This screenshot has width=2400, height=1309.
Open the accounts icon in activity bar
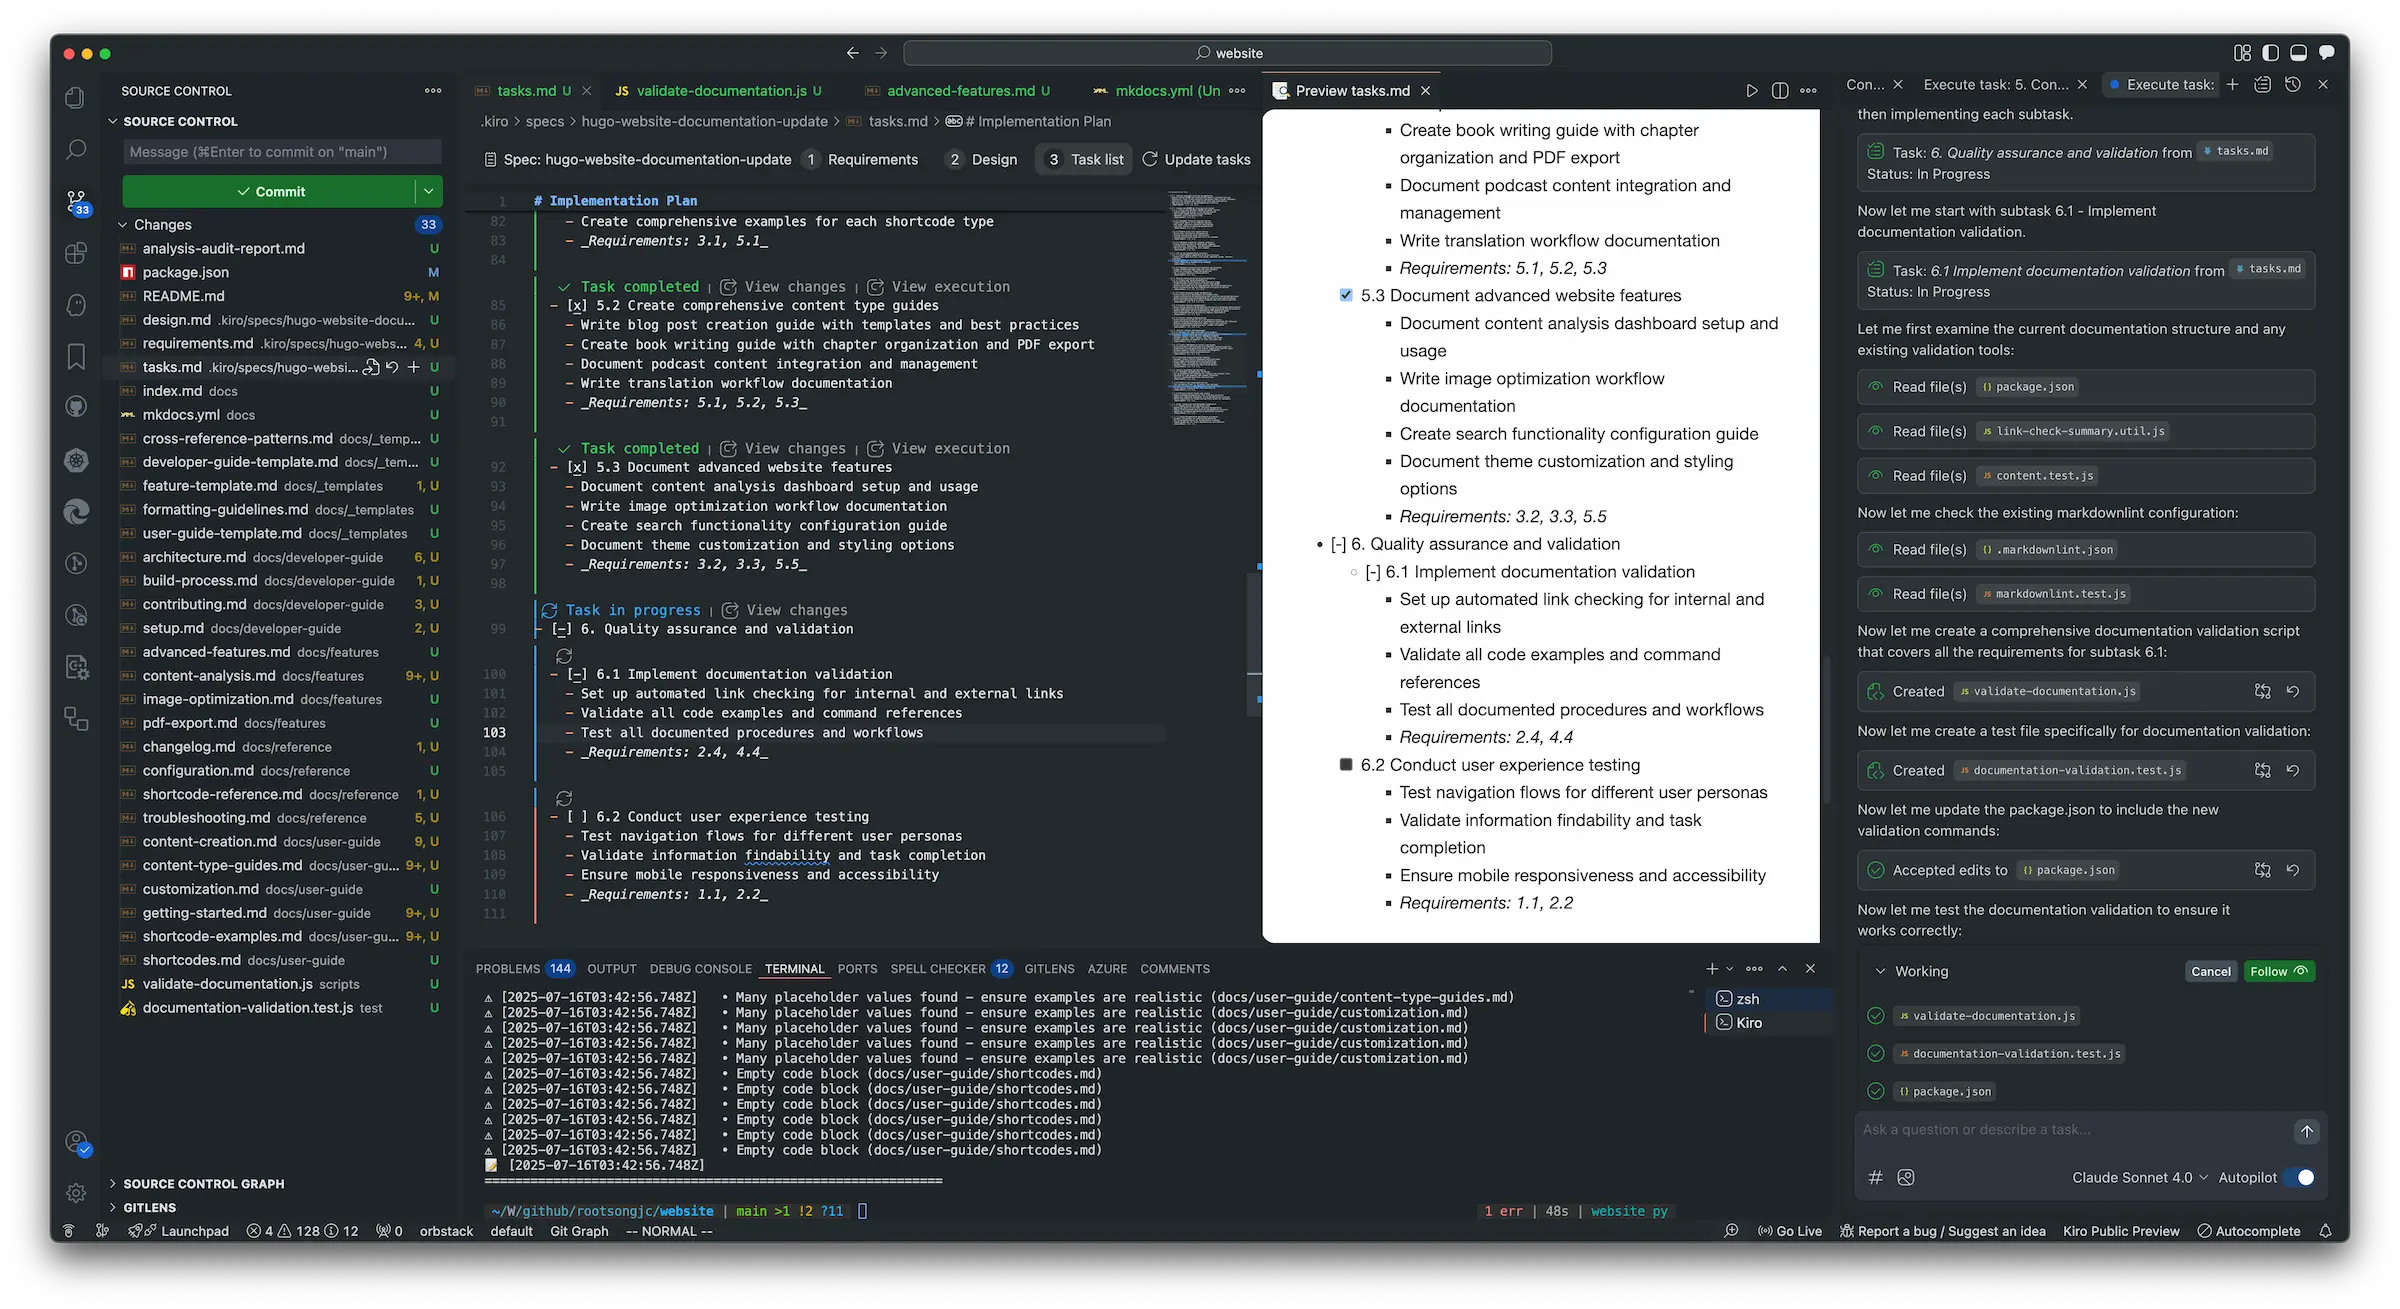(77, 1142)
